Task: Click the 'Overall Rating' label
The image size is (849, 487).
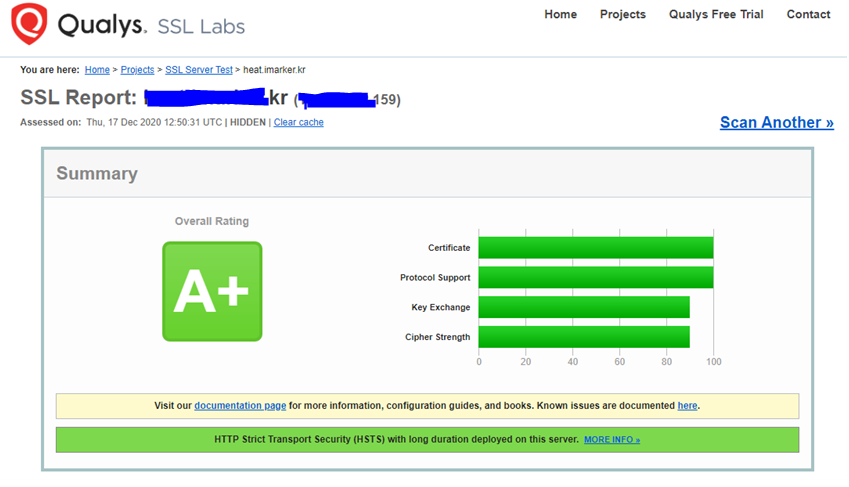Action: point(212,221)
